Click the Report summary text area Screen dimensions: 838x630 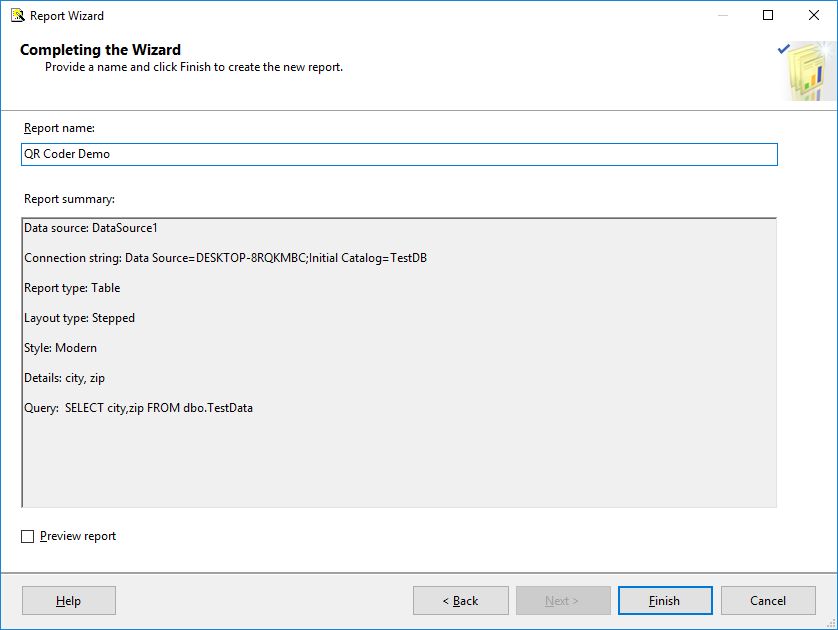[399, 362]
